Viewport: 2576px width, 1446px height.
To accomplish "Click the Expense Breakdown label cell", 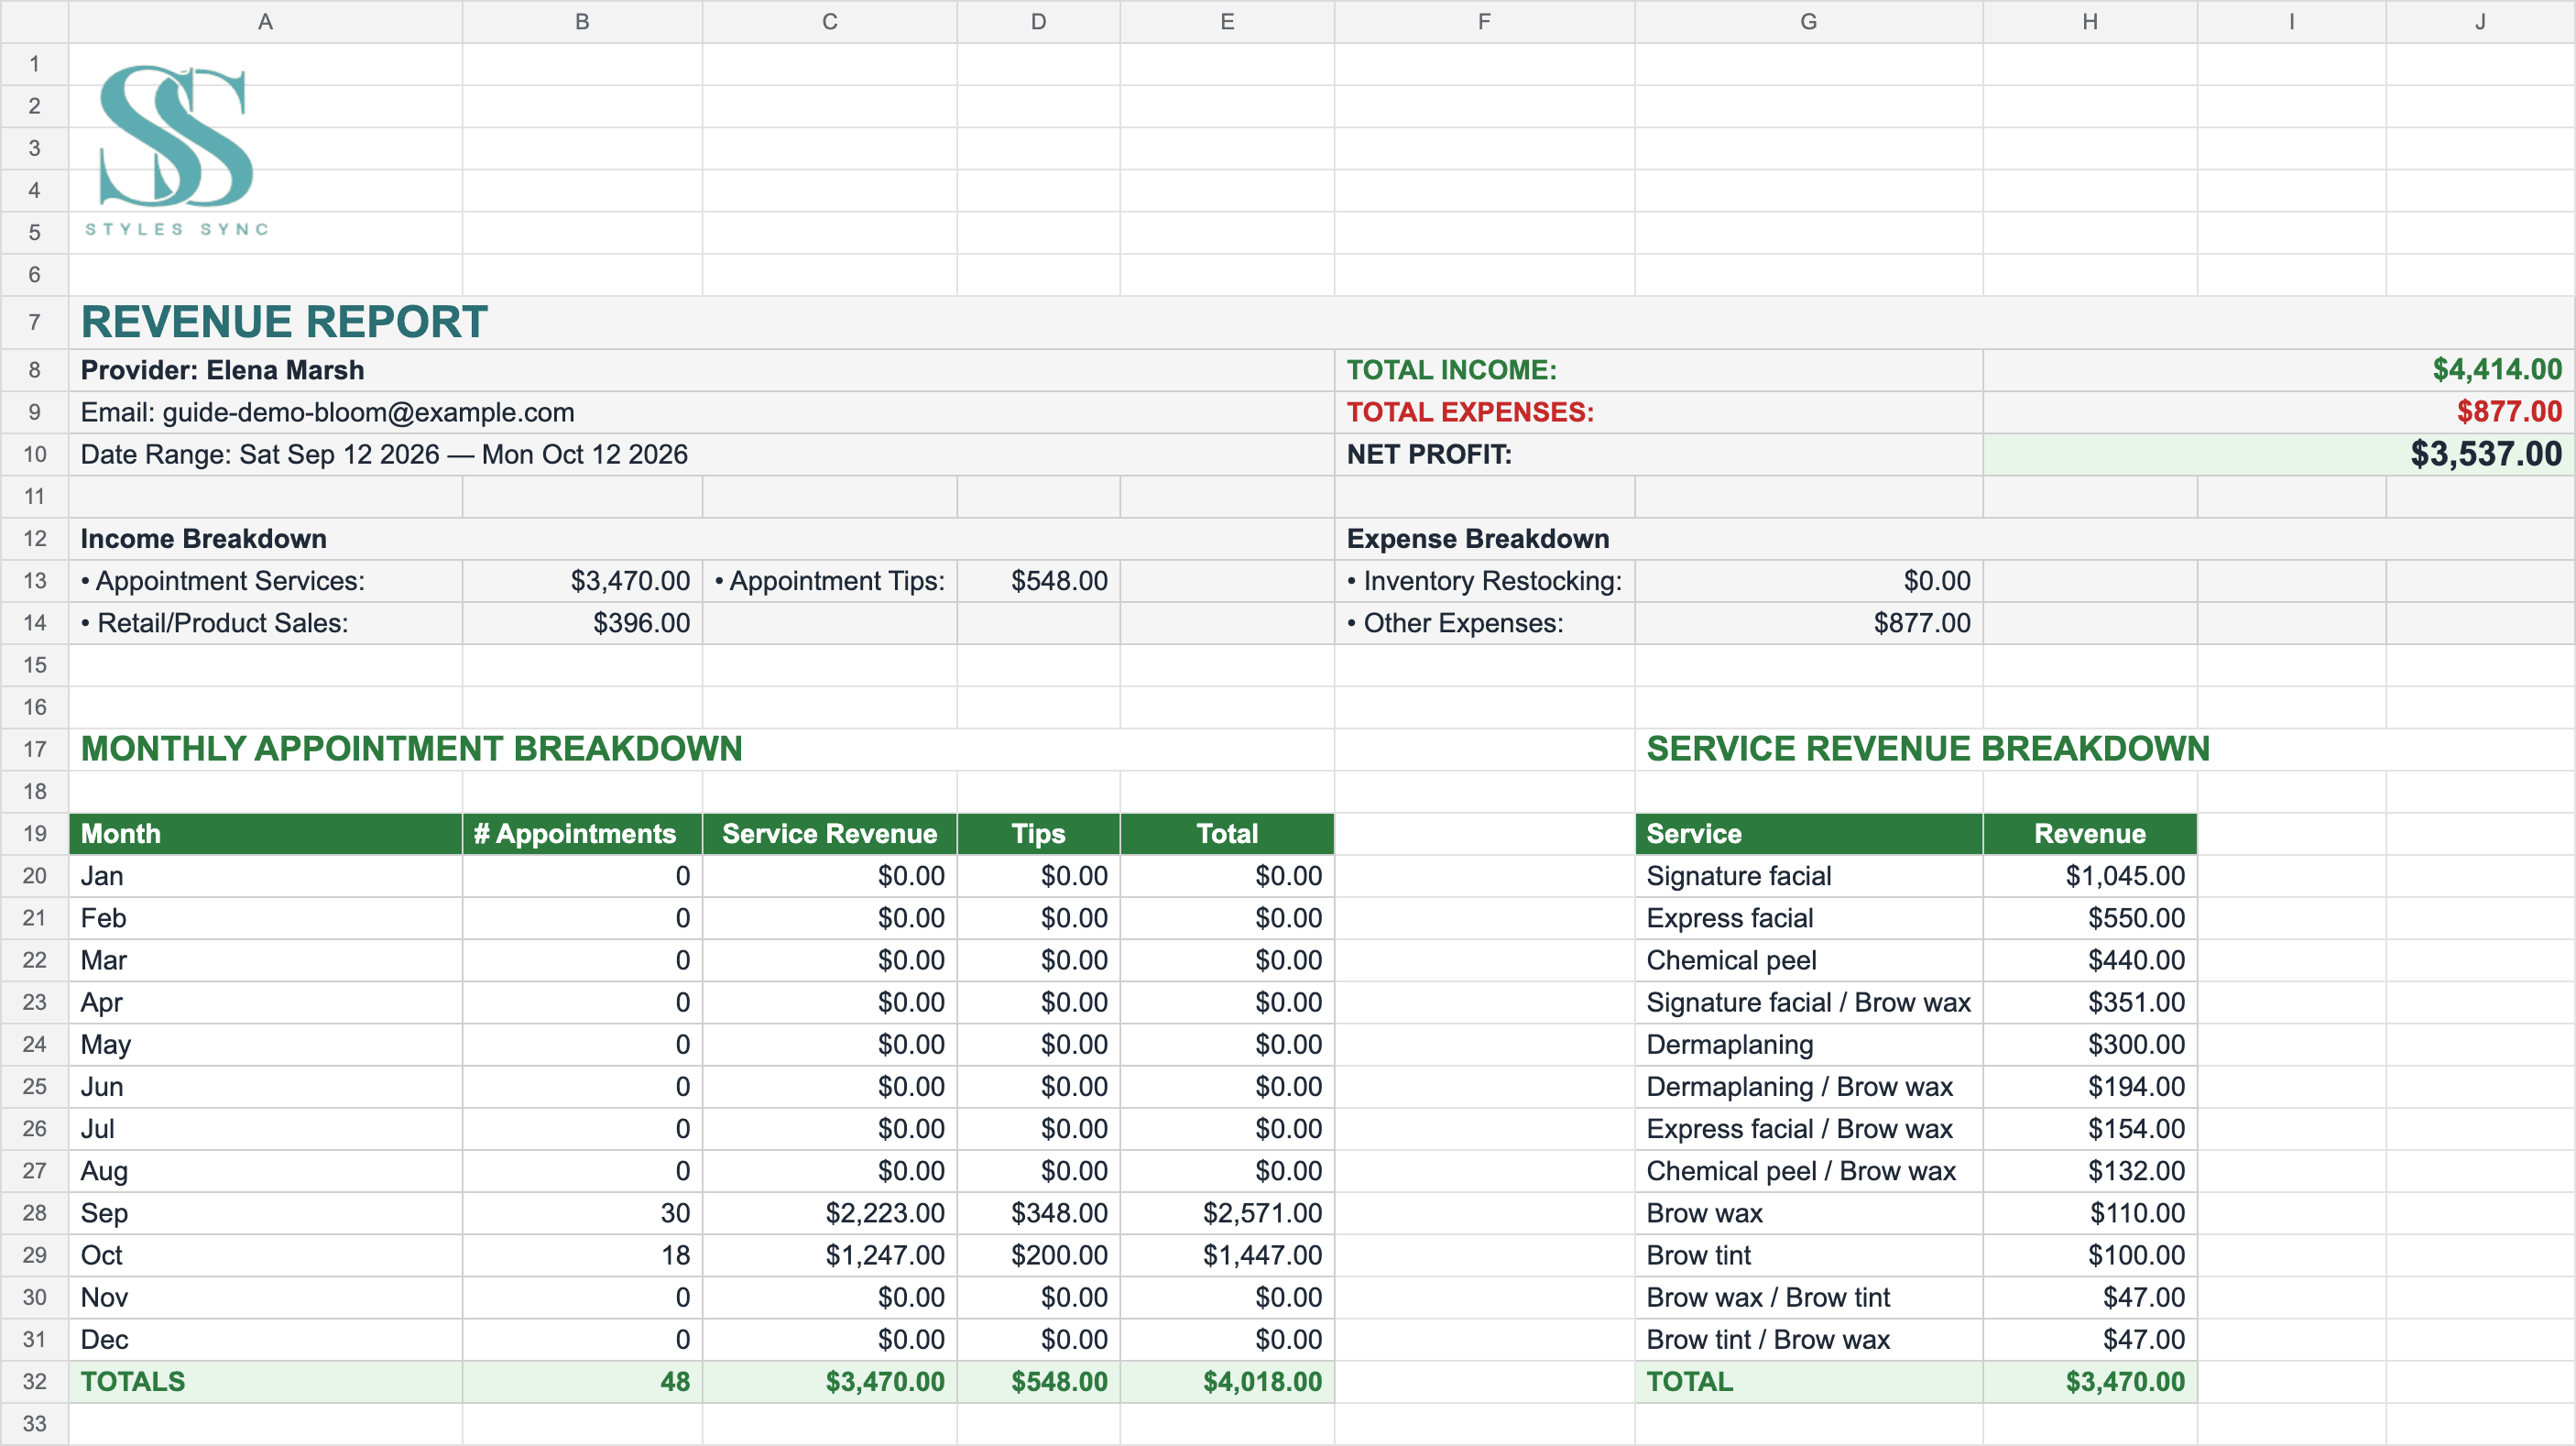I will coord(1955,539).
